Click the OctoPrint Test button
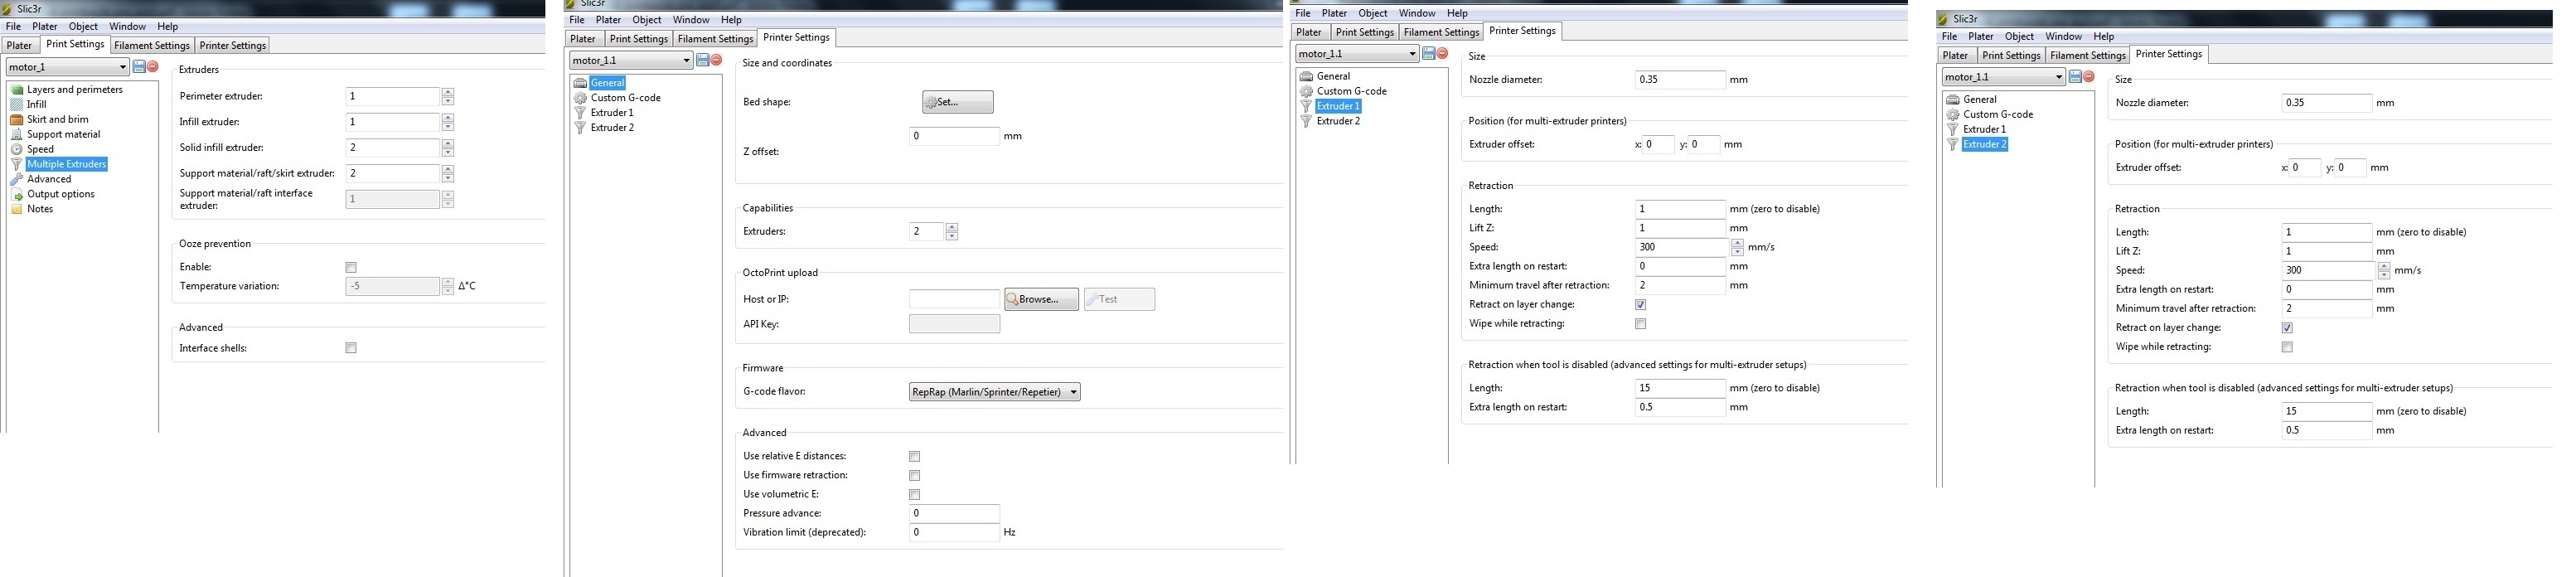The image size is (2576, 577). click(1119, 299)
